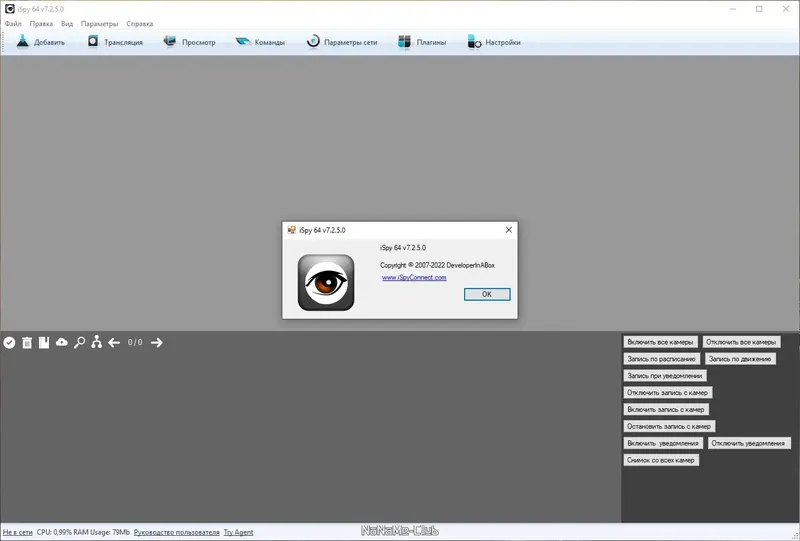Open the Просмотр toolbar item
Image resolution: width=800 pixels, height=541 pixels.
coord(189,42)
